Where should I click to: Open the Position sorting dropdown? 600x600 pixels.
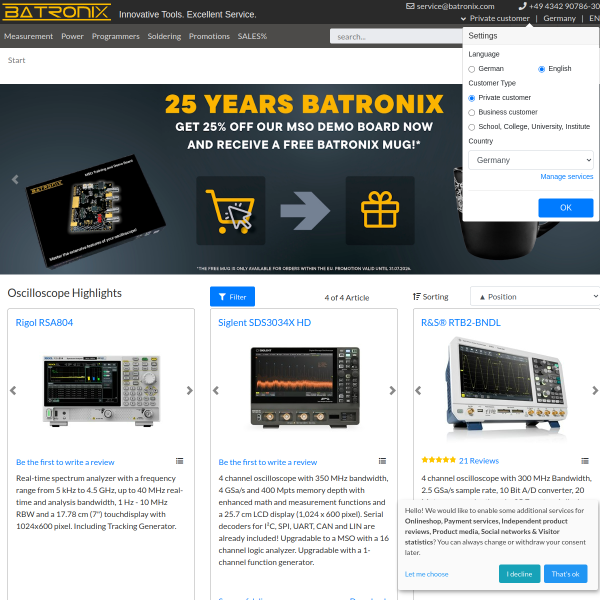[535, 297]
